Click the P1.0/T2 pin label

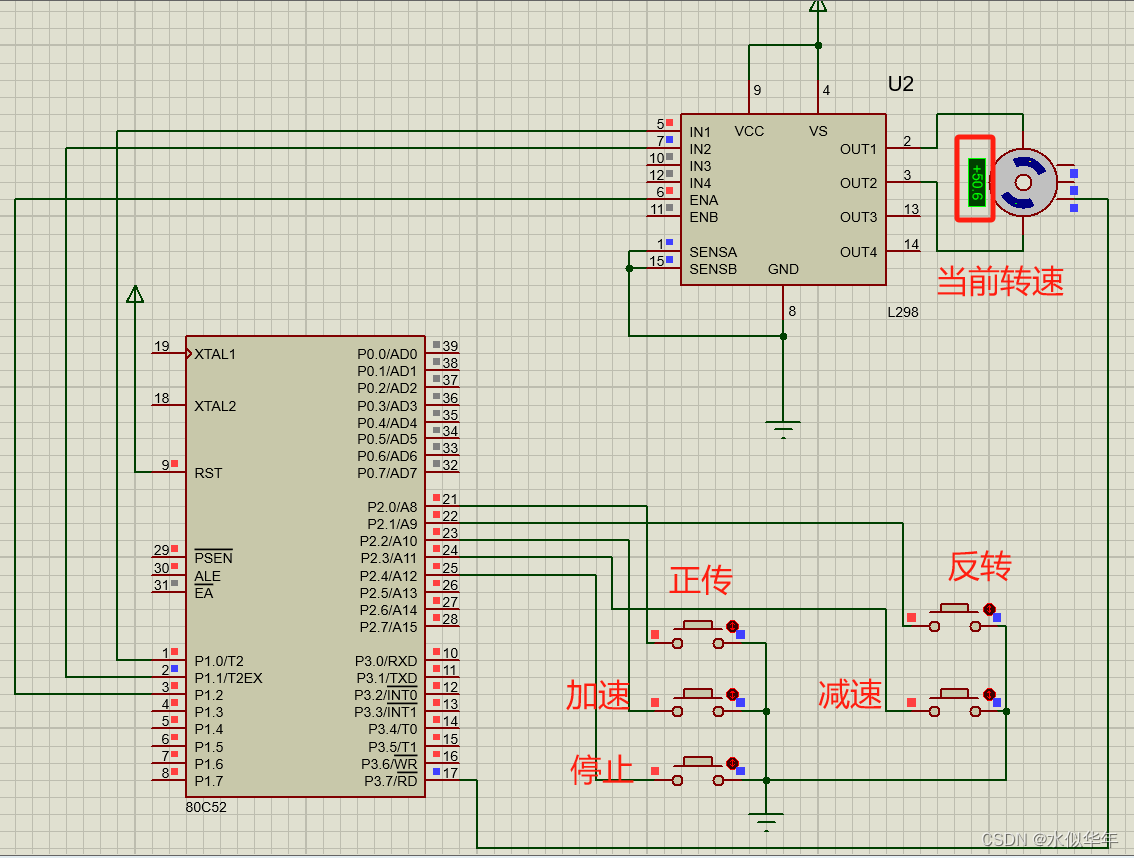tap(219, 661)
